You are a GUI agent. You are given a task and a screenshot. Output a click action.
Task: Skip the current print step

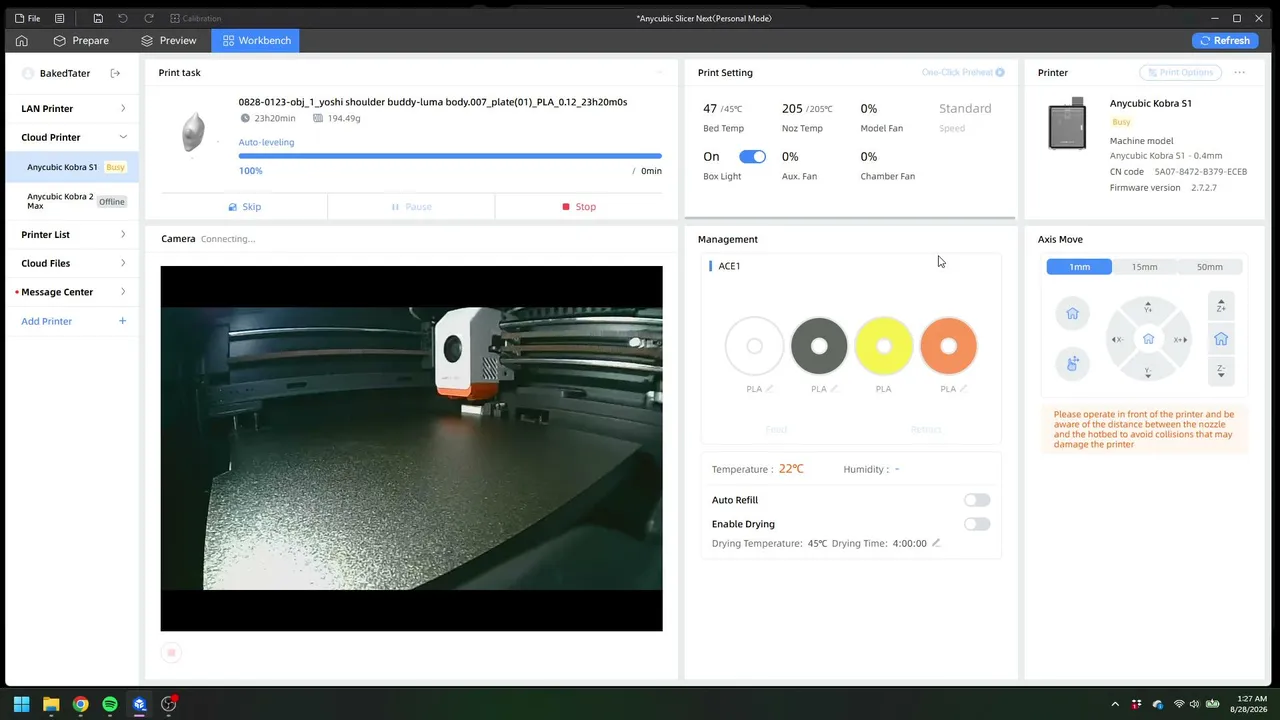coord(245,207)
